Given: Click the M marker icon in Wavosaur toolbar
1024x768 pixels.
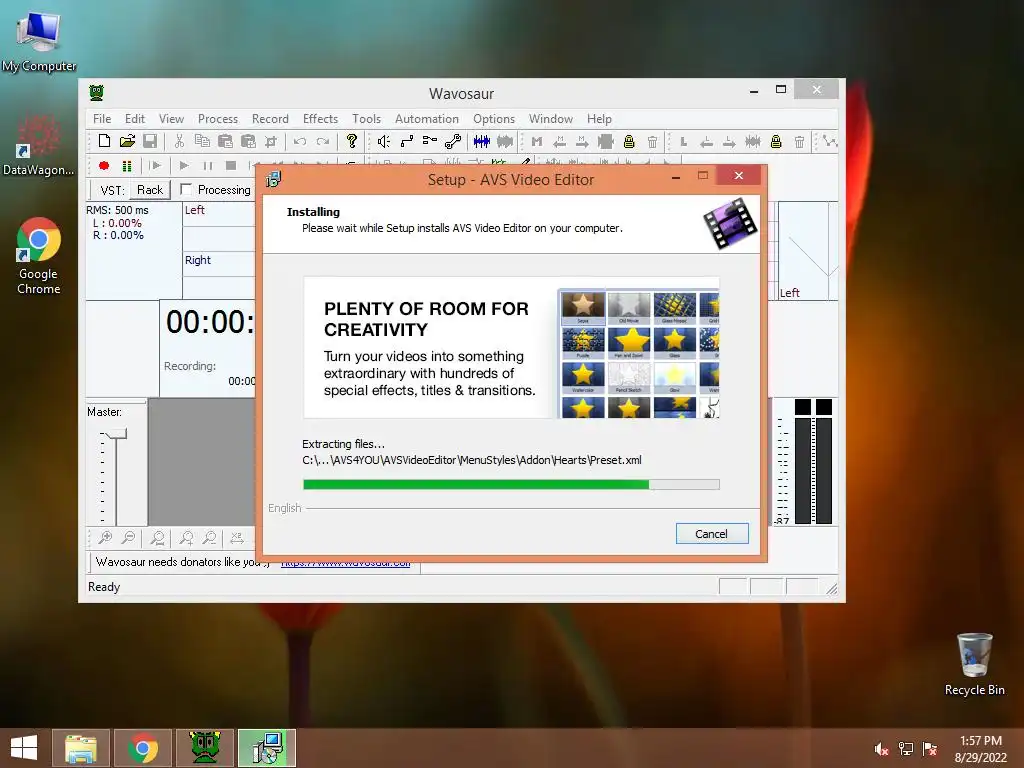Looking at the screenshot, I should tap(537, 141).
